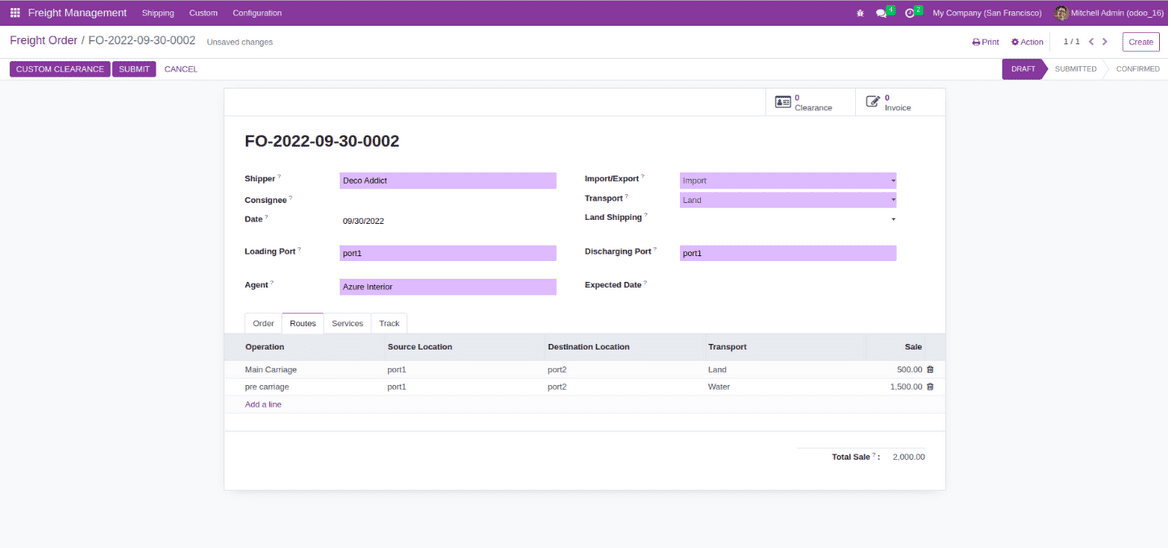This screenshot has width=1171, height=548.
Task: Expand the Import/Export dropdown
Action: coord(893,181)
